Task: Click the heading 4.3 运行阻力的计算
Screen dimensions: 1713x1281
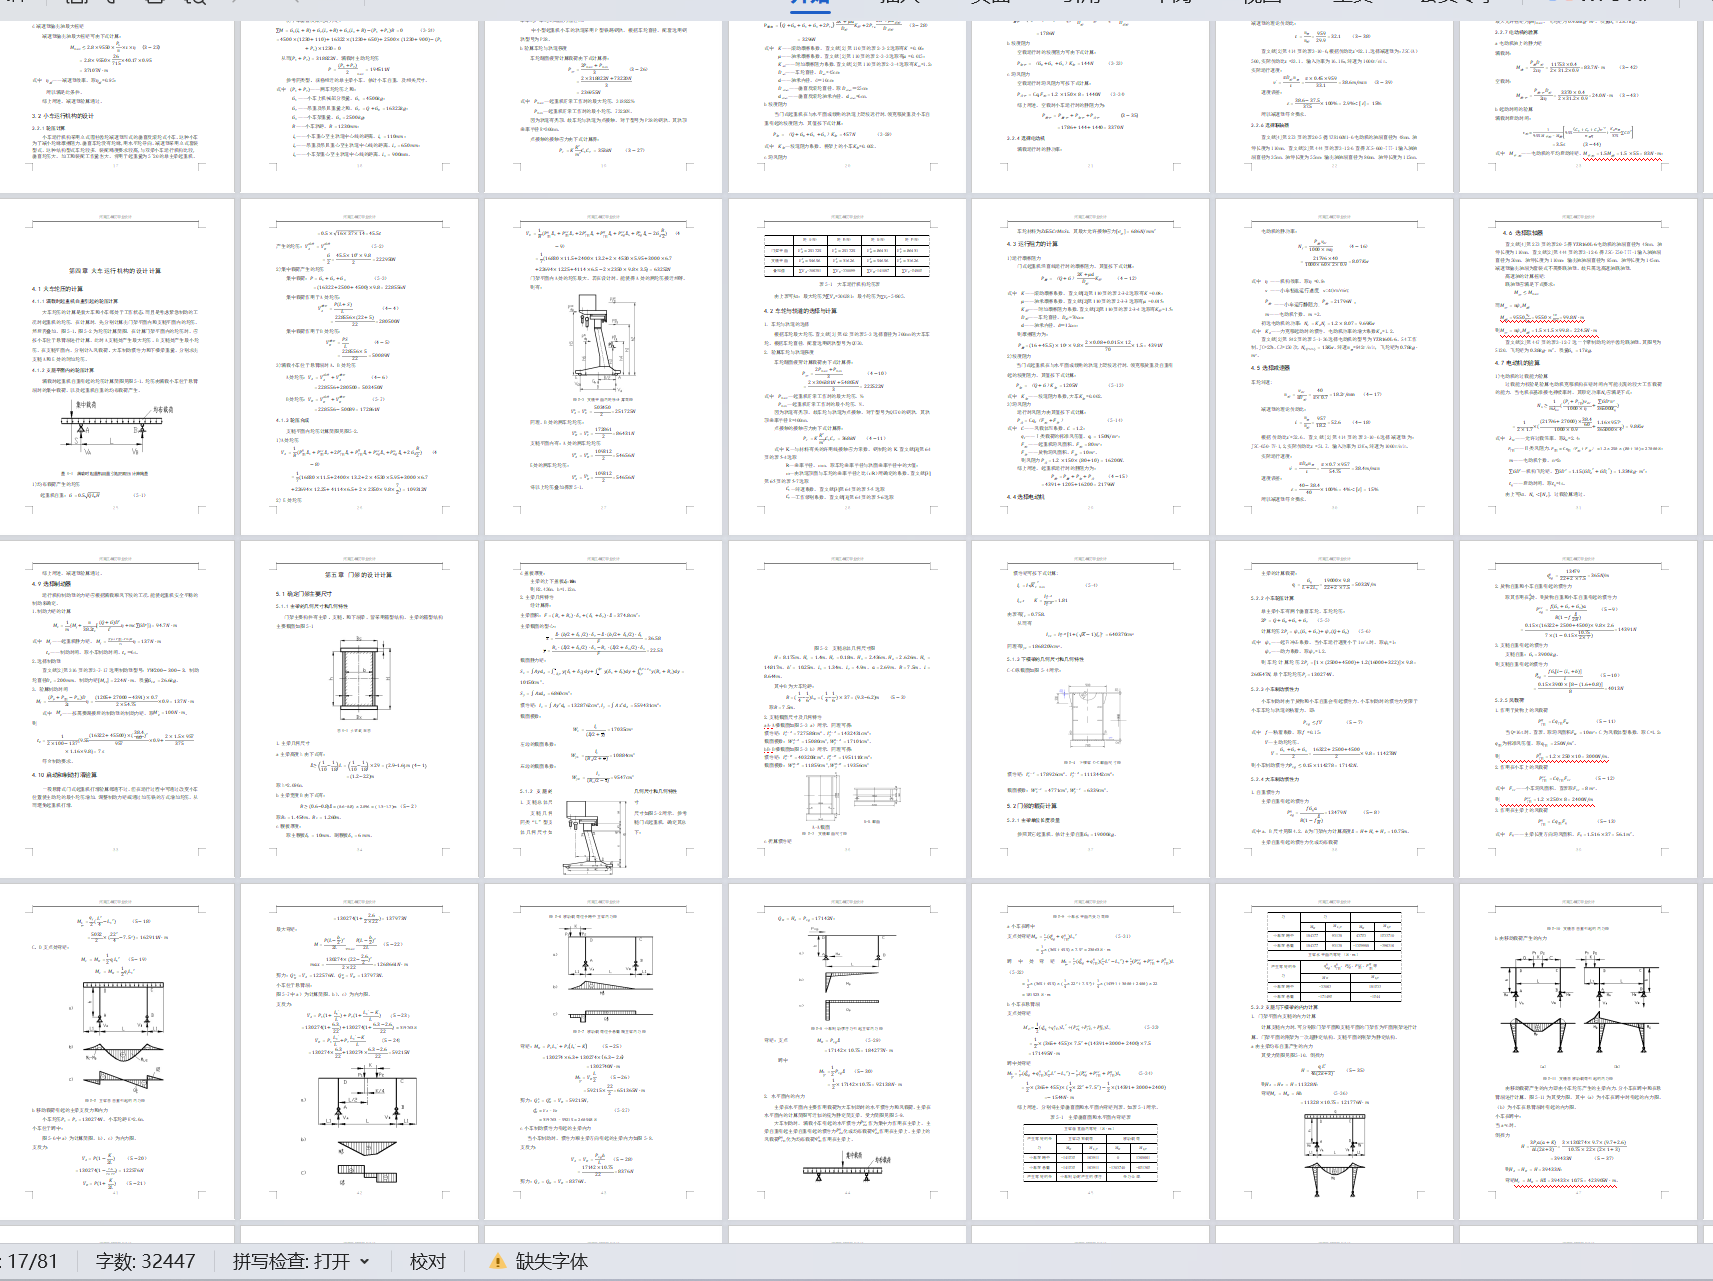Action: pyautogui.click(x=1032, y=243)
